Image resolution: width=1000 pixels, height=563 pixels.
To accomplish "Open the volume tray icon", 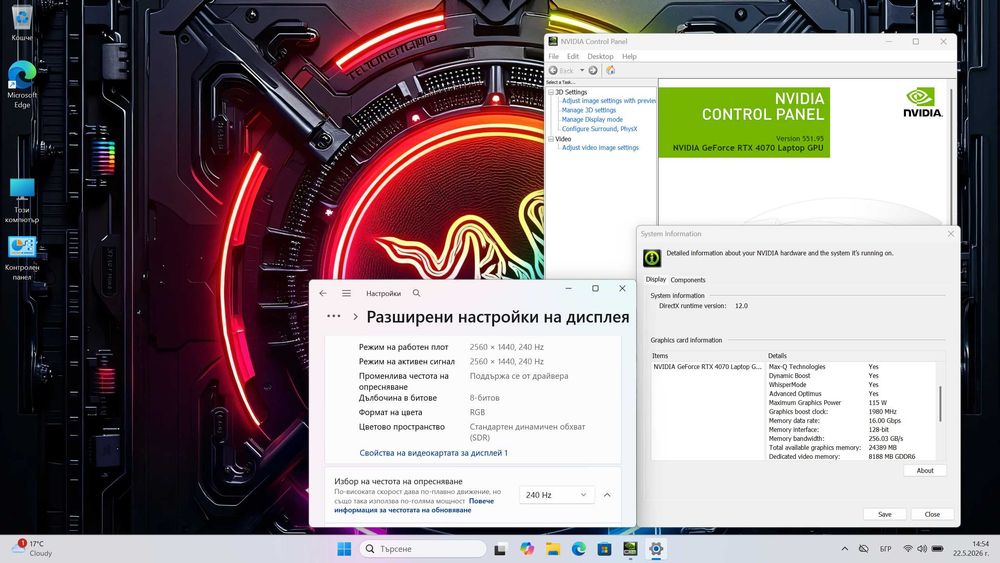I will pos(922,549).
